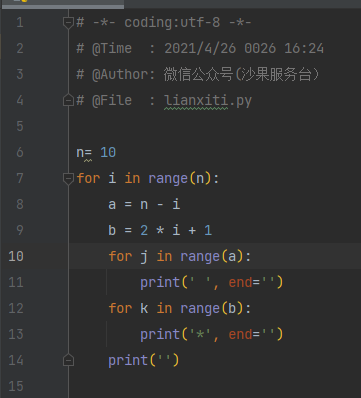Click 'range(a)' on the highlighted line

pos(212,257)
